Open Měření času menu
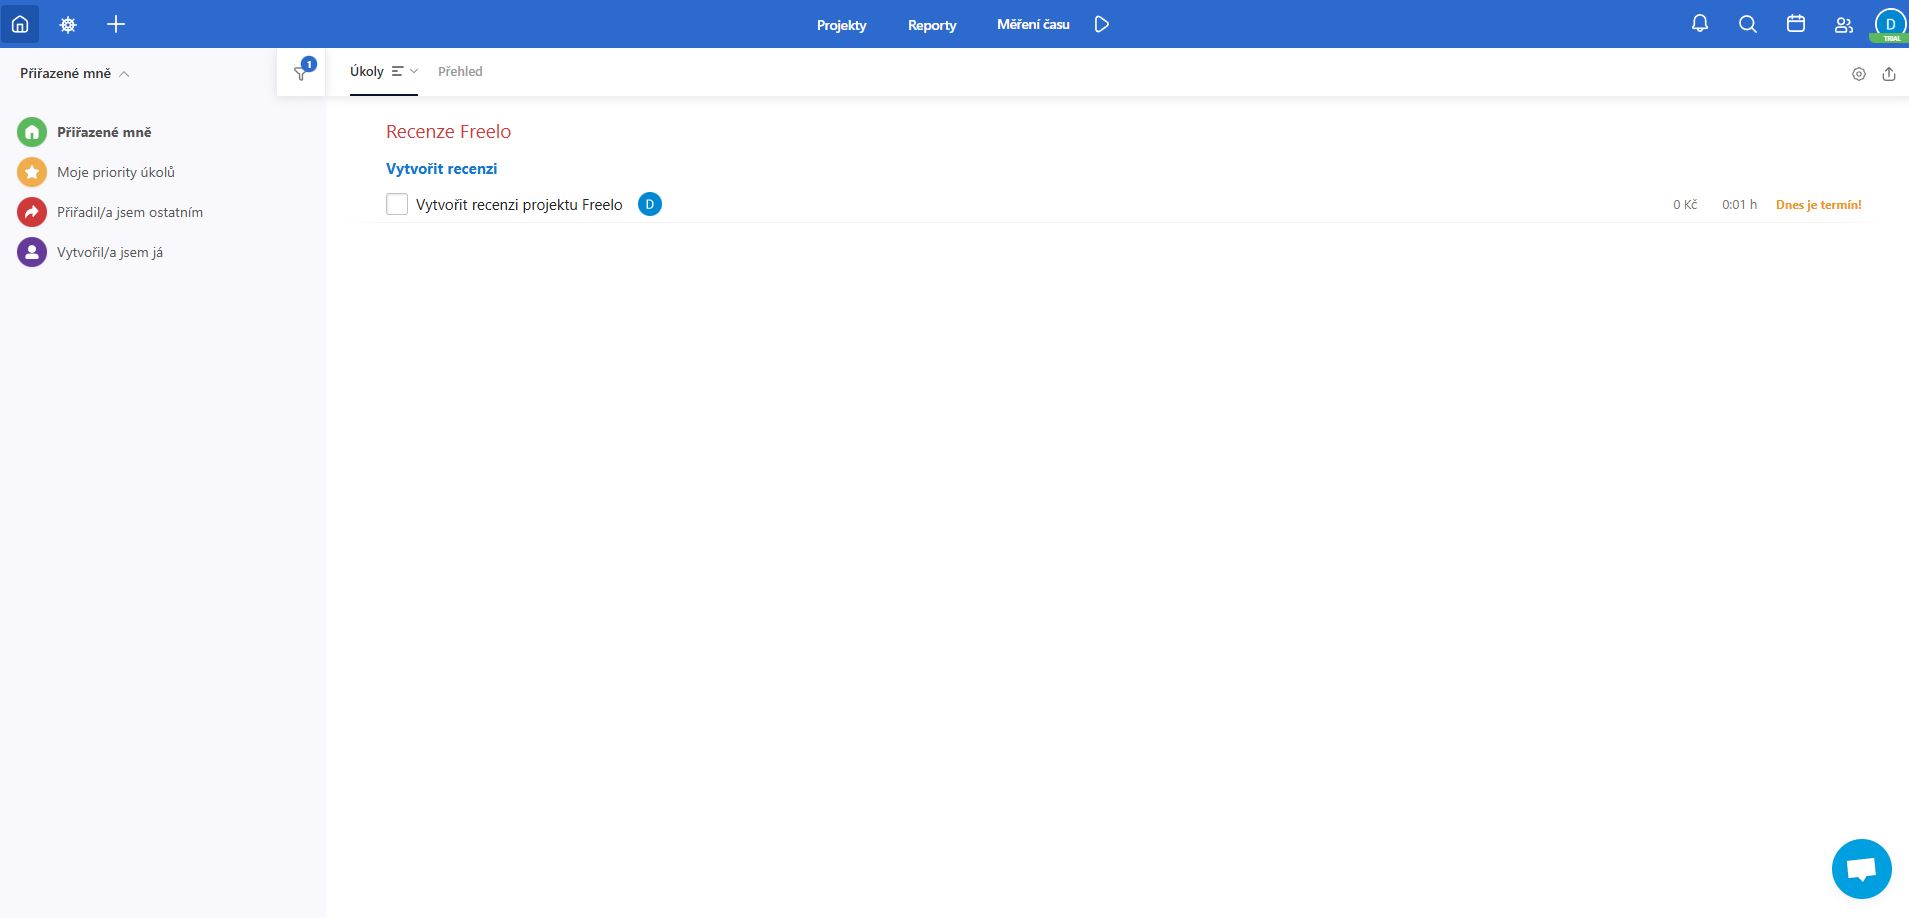The width and height of the screenshot is (1909, 918). click(x=1033, y=24)
